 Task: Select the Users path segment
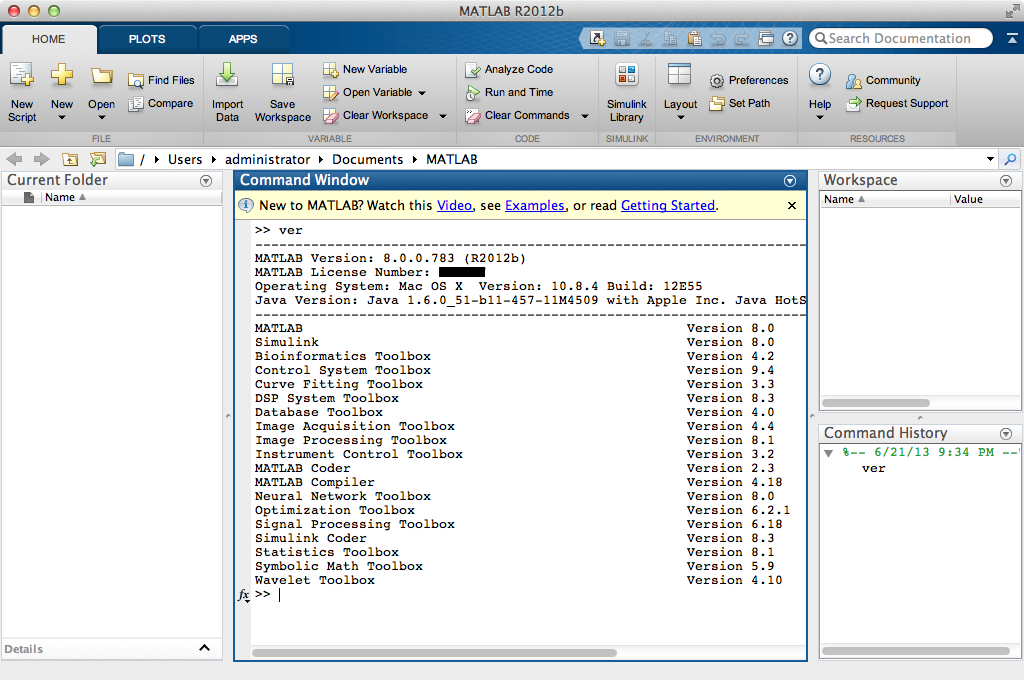(185, 159)
